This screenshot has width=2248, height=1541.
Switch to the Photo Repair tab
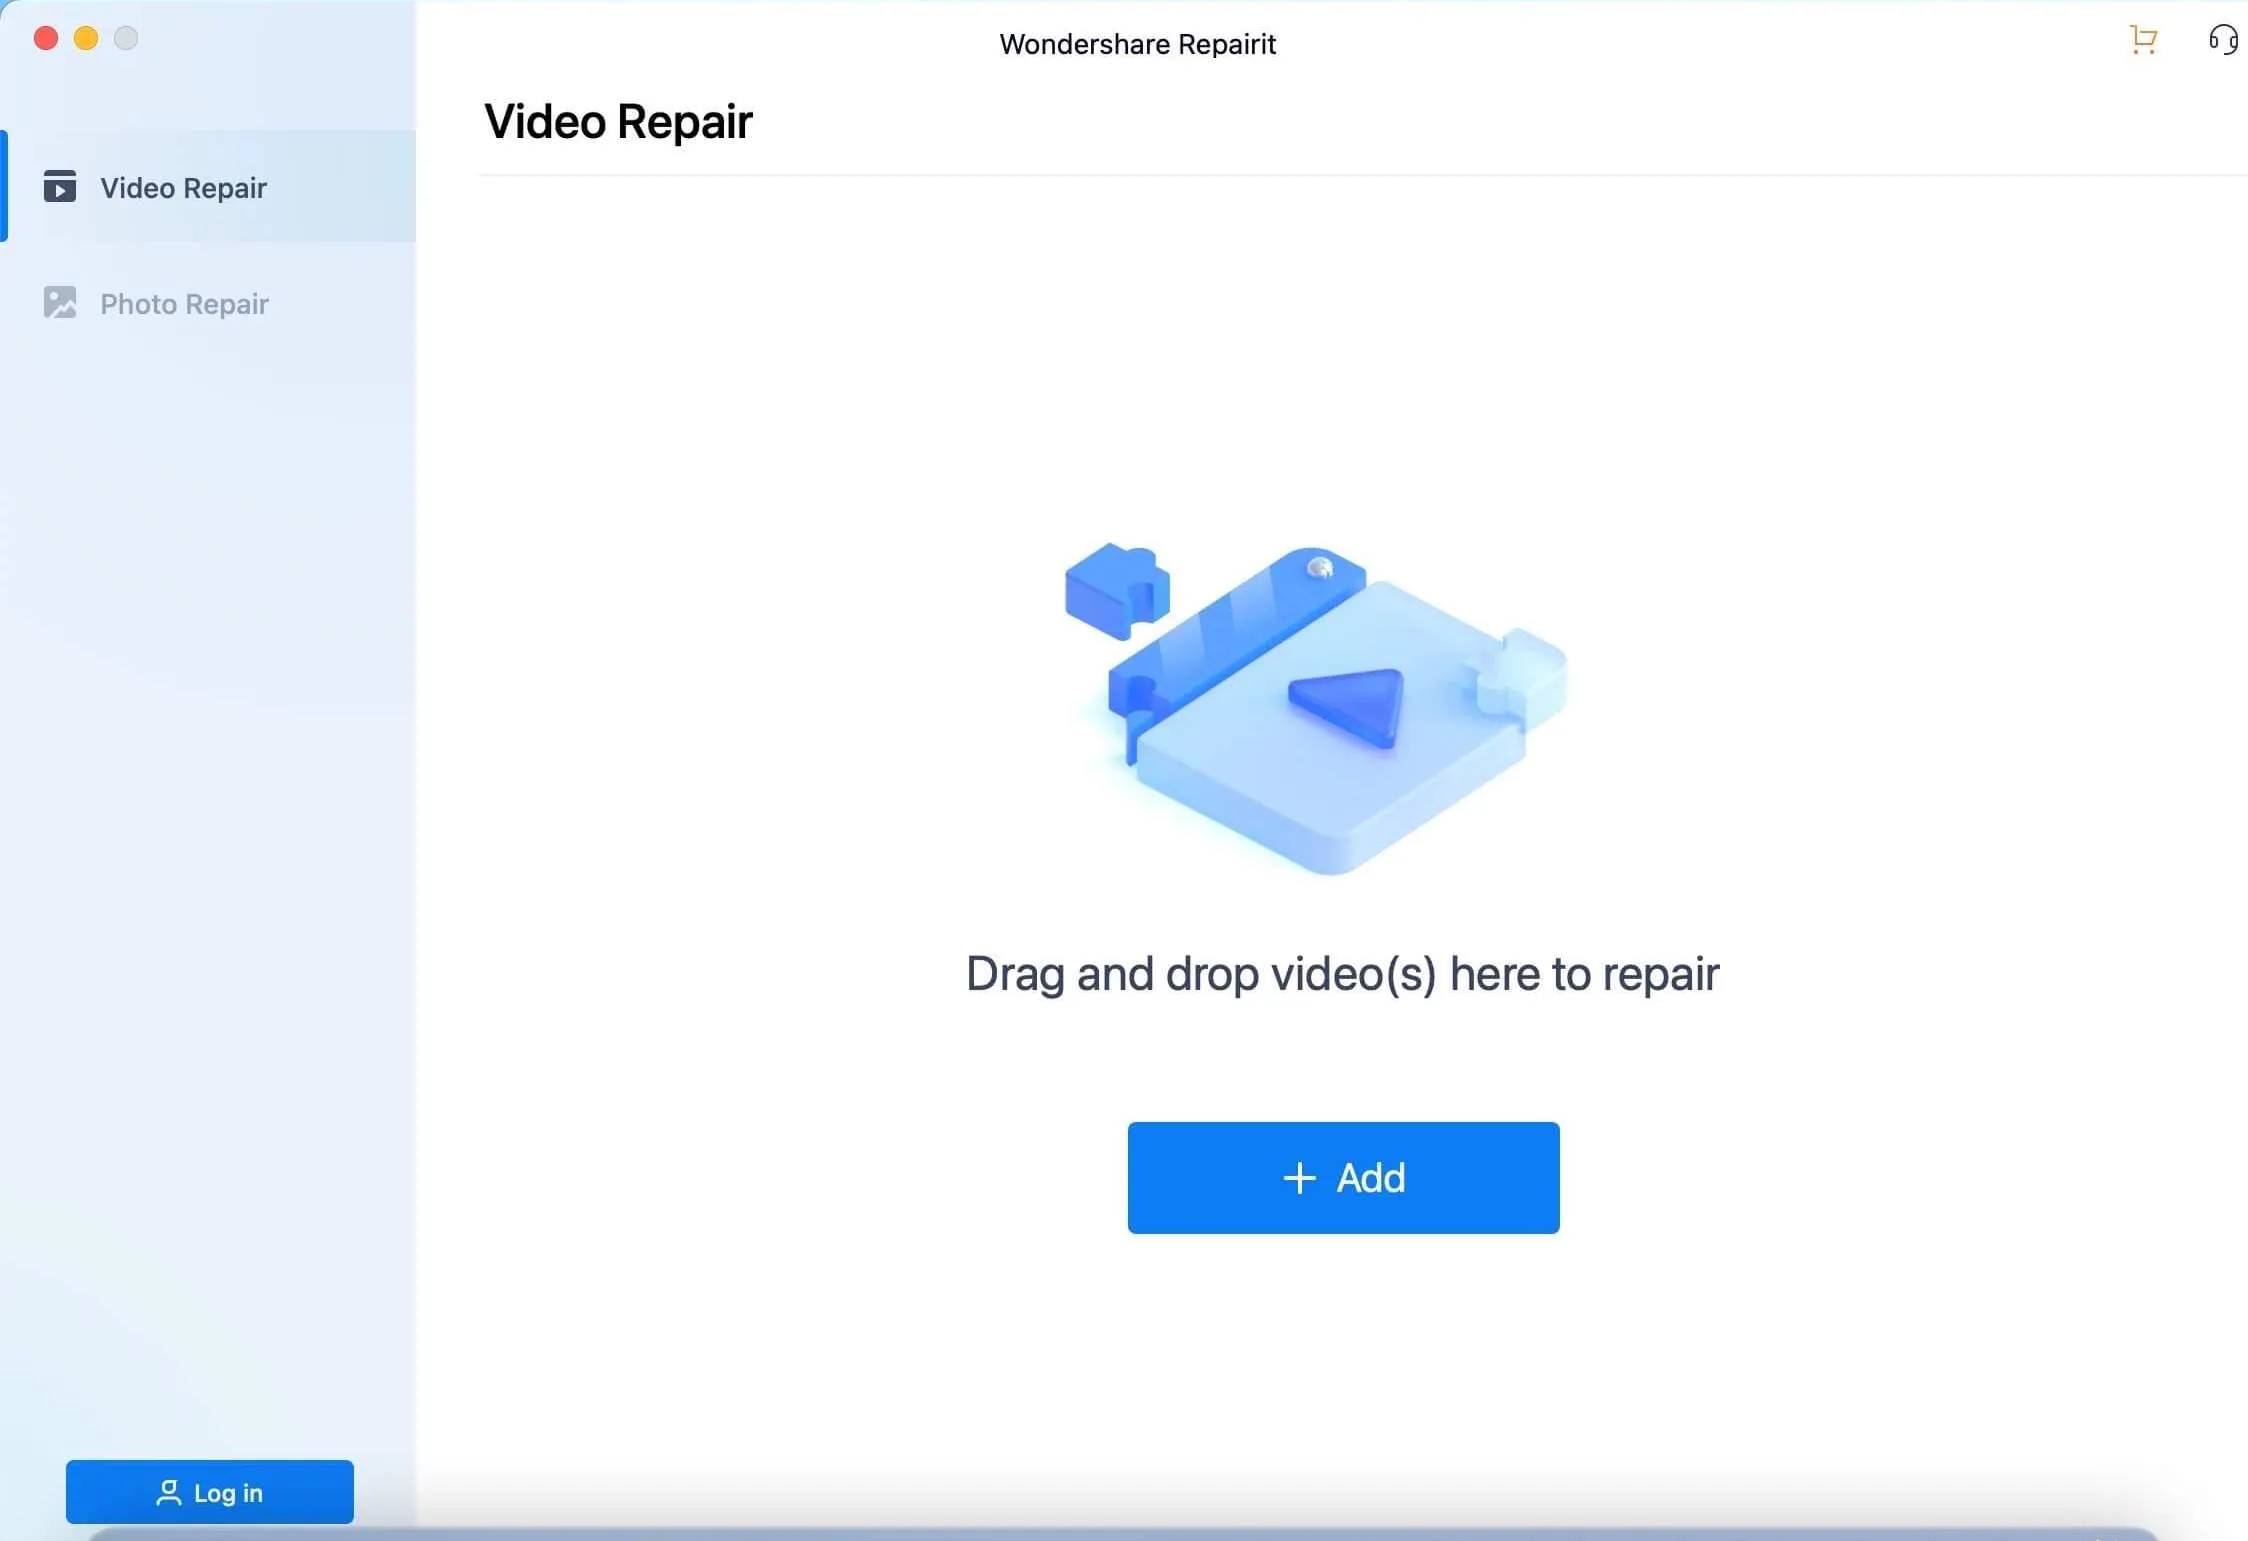point(184,303)
